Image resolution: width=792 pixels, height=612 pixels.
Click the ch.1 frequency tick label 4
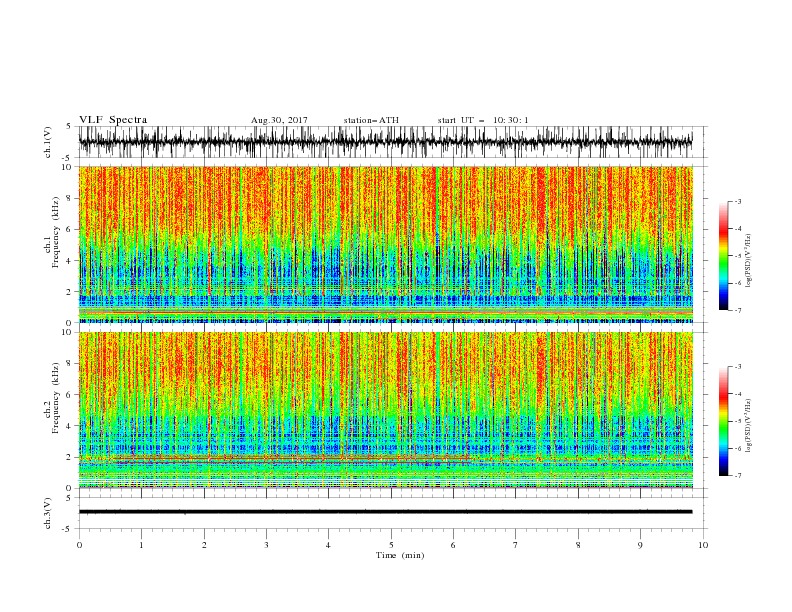coord(70,261)
